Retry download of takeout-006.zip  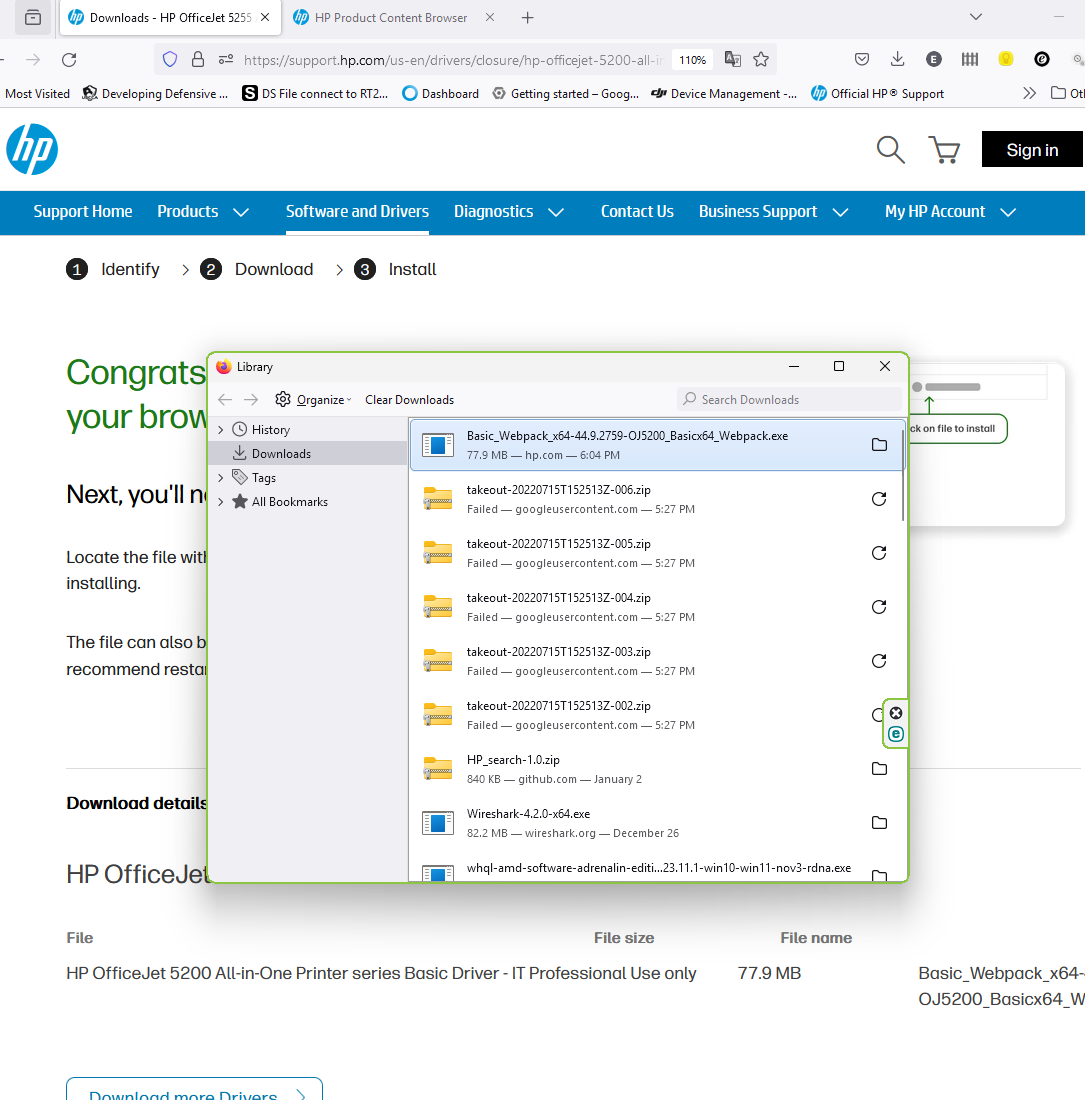(879, 499)
